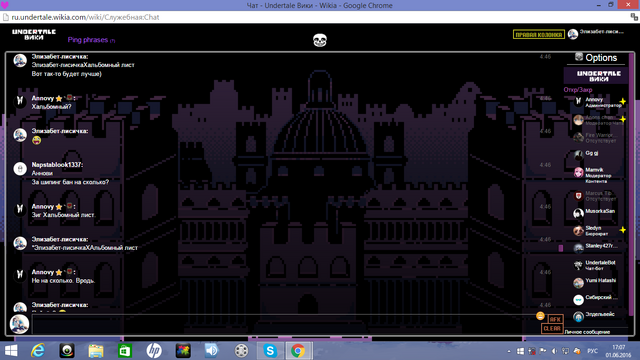
Task: Click the emoticon smiley next to message box
Action: [540, 316]
